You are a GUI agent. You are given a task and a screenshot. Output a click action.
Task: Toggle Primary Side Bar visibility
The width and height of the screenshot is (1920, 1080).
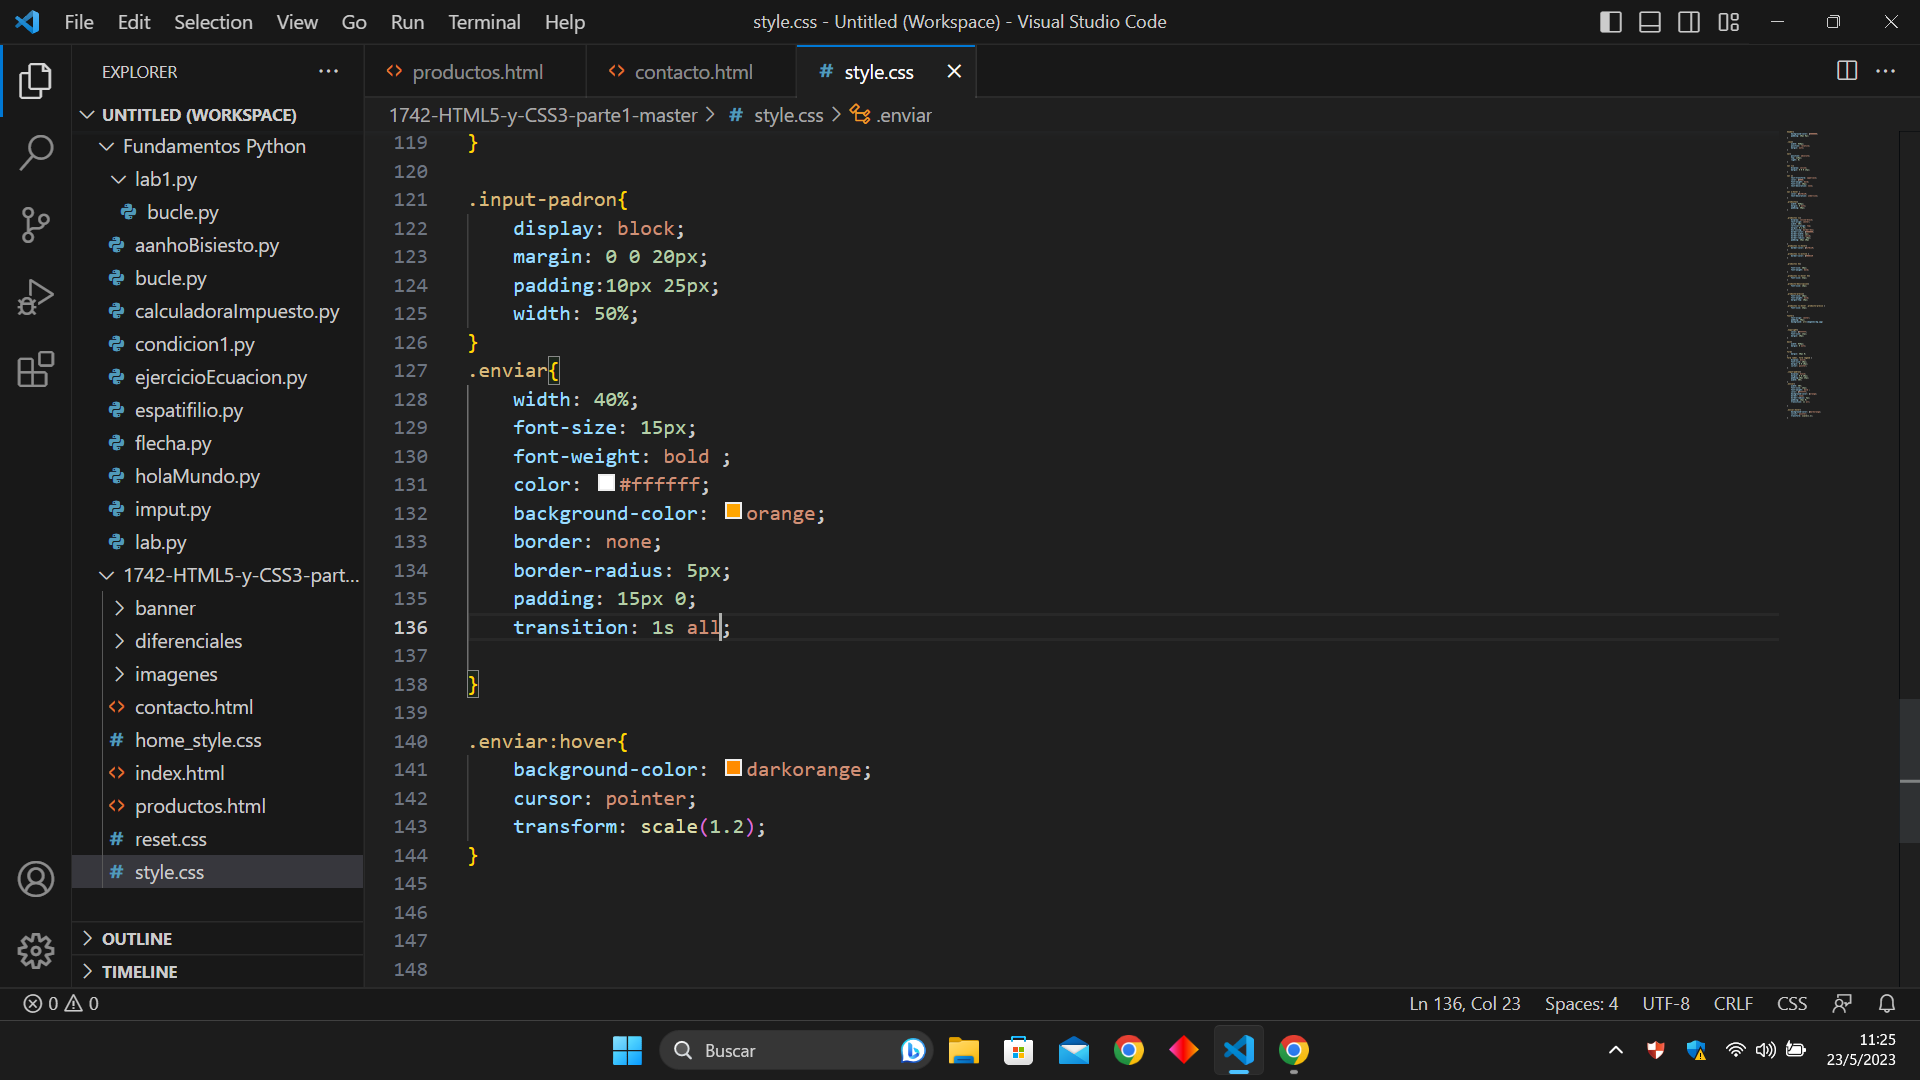pos(1611,22)
